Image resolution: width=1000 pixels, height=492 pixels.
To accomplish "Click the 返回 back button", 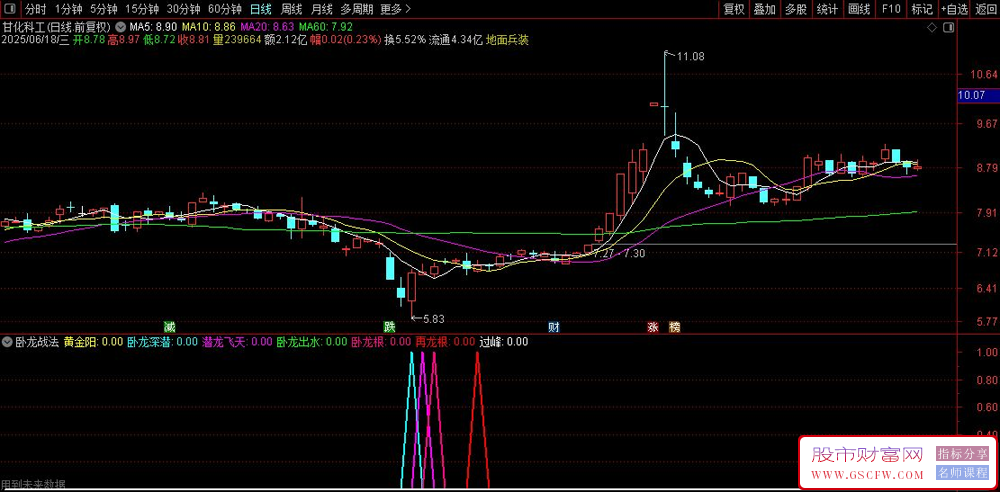I will pyautogui.click(x=985, y=9).
